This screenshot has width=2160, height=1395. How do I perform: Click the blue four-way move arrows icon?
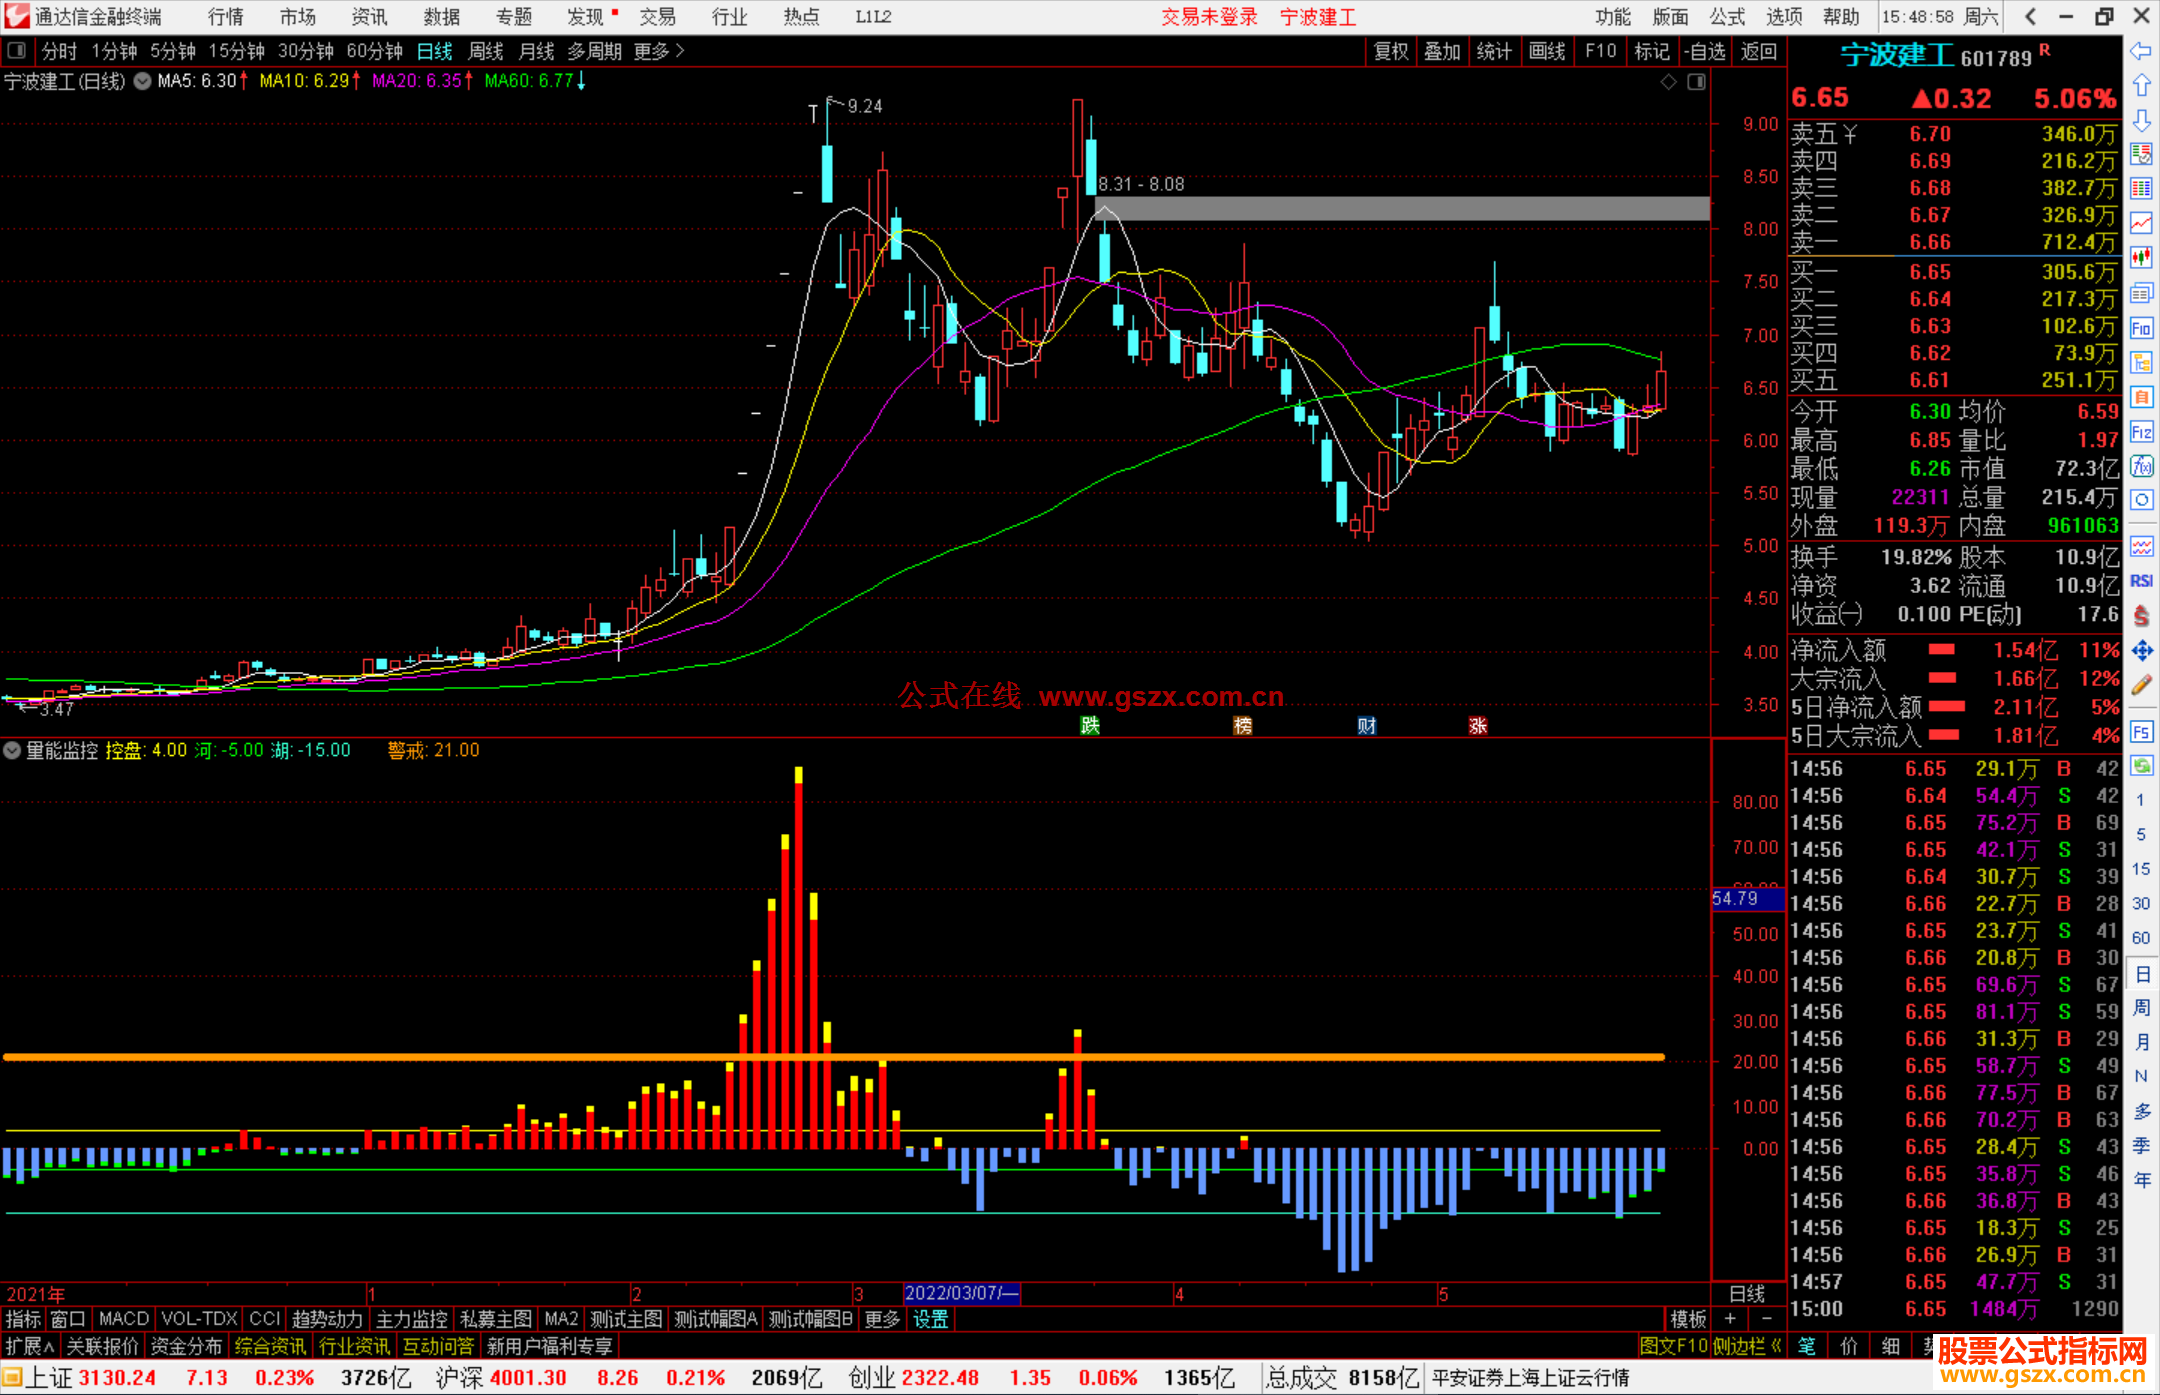pyautogui.click(x=2141, y=651)
